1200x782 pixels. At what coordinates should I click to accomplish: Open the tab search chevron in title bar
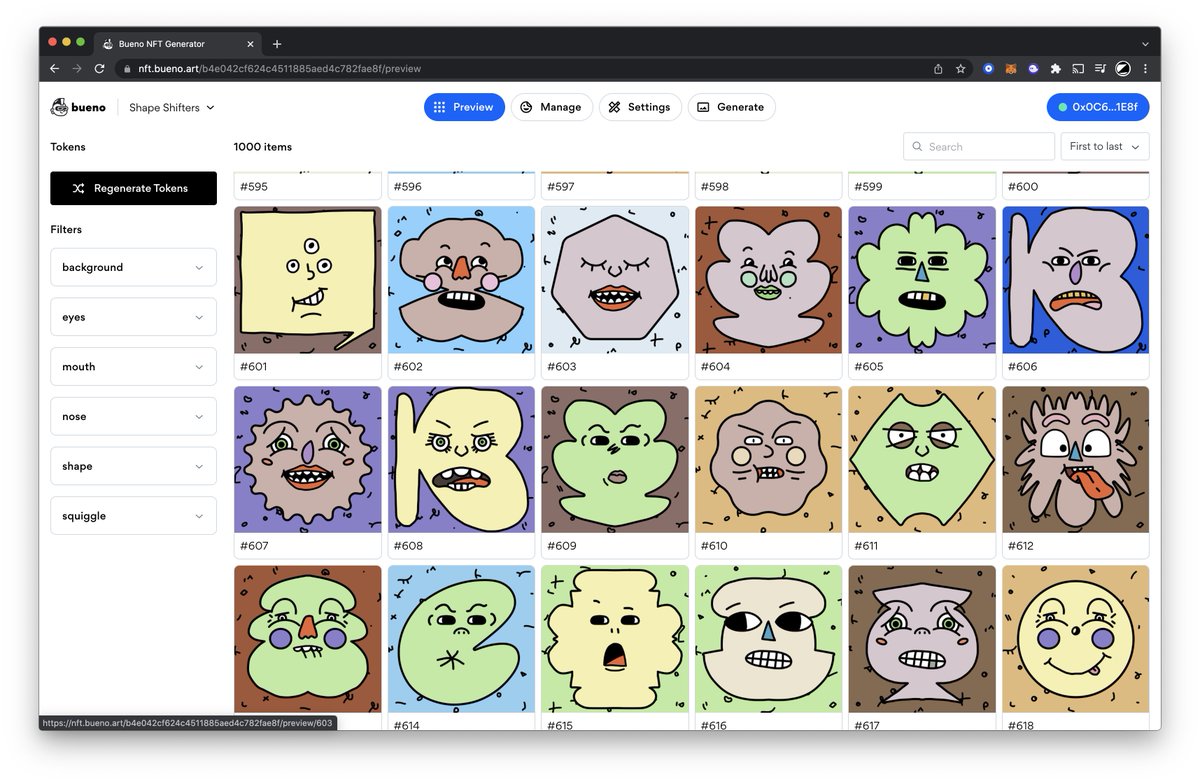click(1145, 44)
